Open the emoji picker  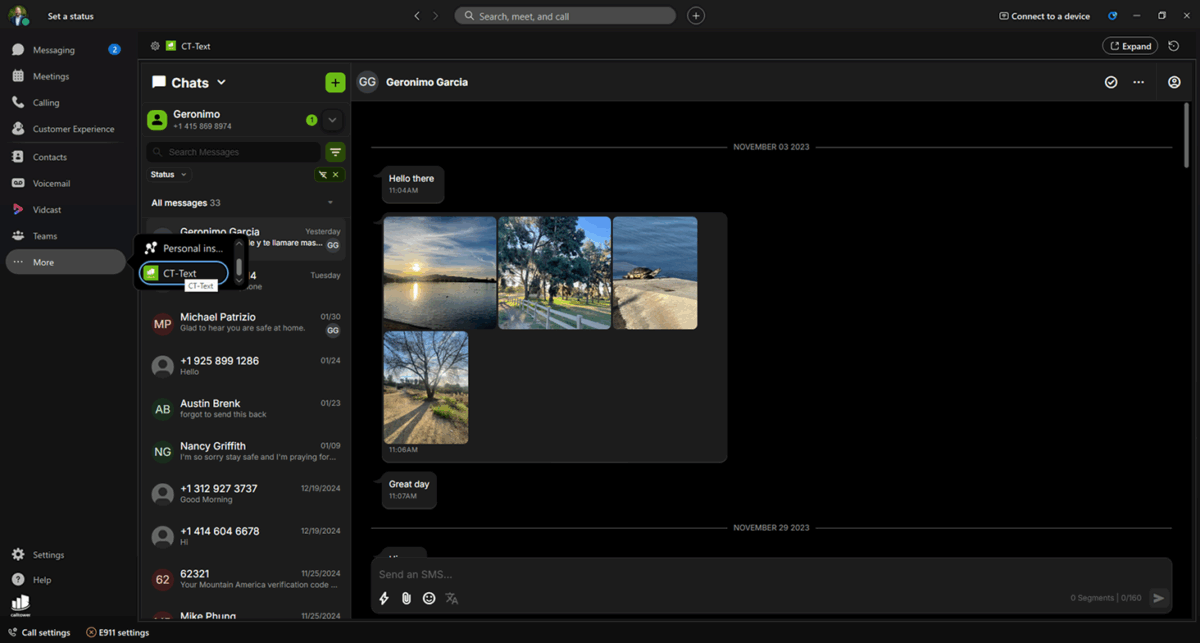click(x=429, y=598)
